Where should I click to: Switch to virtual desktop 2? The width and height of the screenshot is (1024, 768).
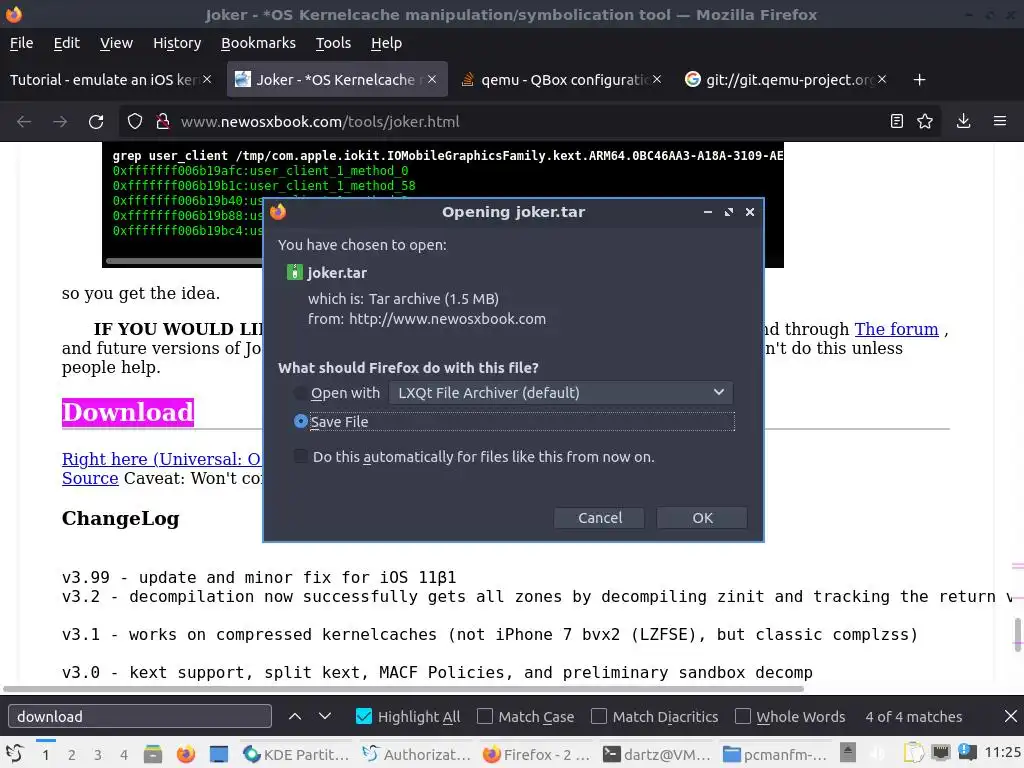click(x=71, y=755)
